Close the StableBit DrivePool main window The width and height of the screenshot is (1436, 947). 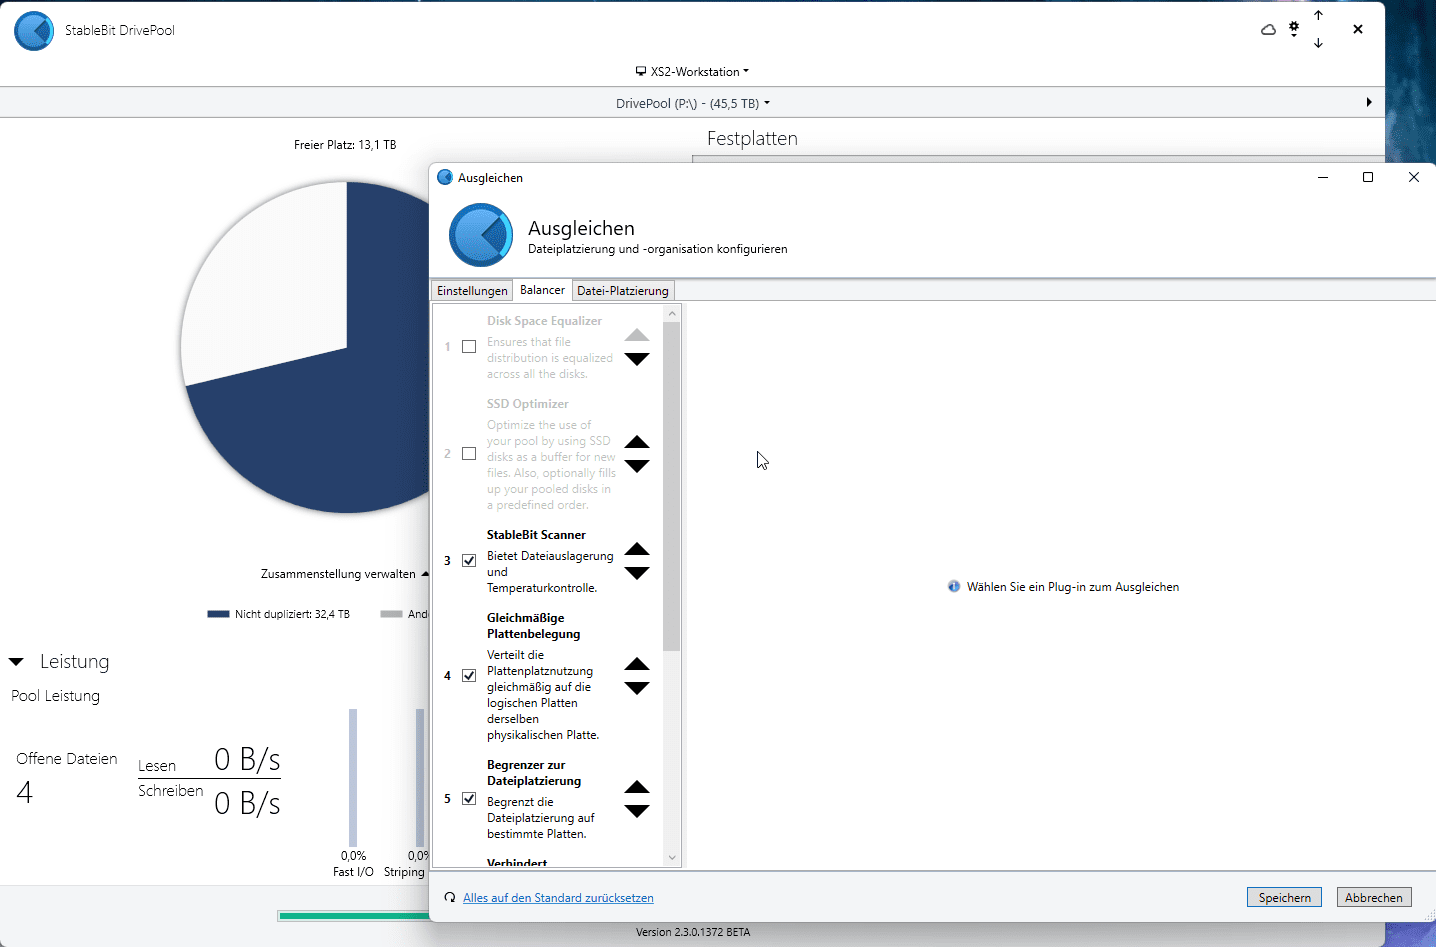[x=1358, y=29]
